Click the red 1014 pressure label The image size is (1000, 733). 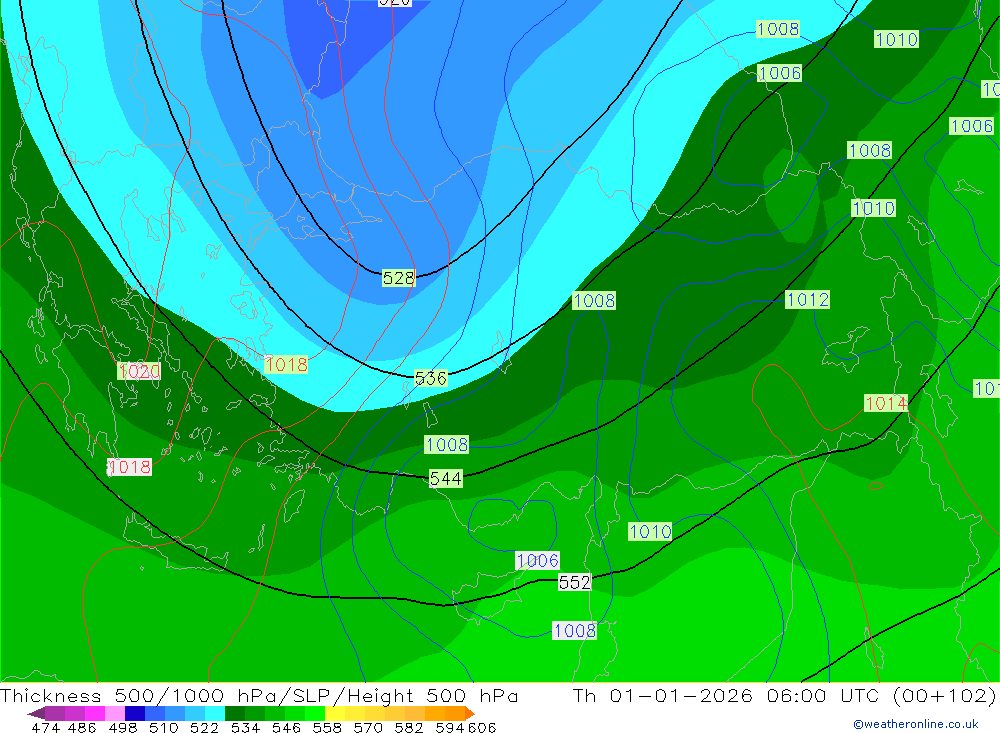pos(886,403)
